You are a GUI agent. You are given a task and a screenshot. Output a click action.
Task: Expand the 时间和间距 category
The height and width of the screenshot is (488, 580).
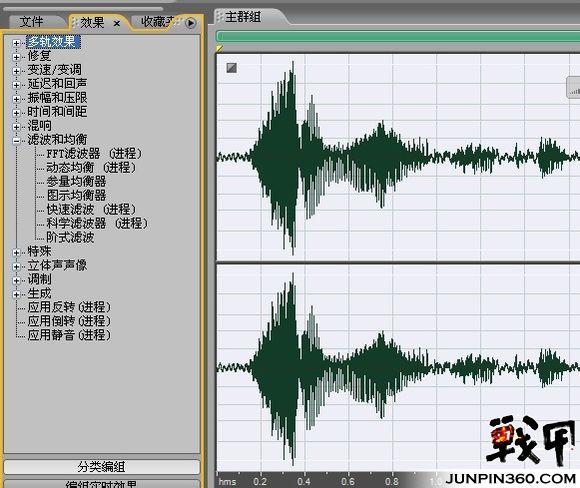[x=16, y=112]
